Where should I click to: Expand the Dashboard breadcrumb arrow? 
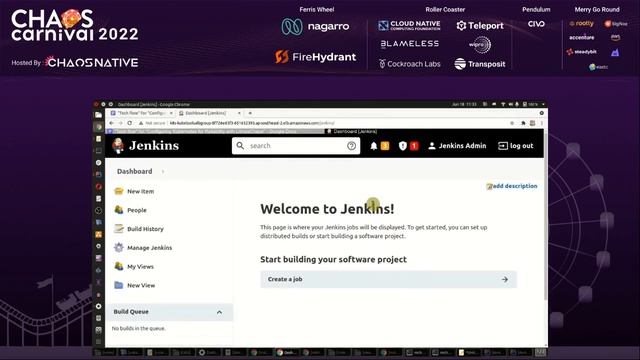click(163, 171)
